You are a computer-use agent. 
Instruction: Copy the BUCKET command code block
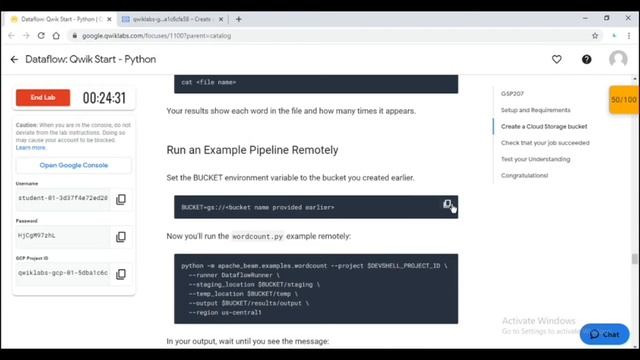point(447,204)
